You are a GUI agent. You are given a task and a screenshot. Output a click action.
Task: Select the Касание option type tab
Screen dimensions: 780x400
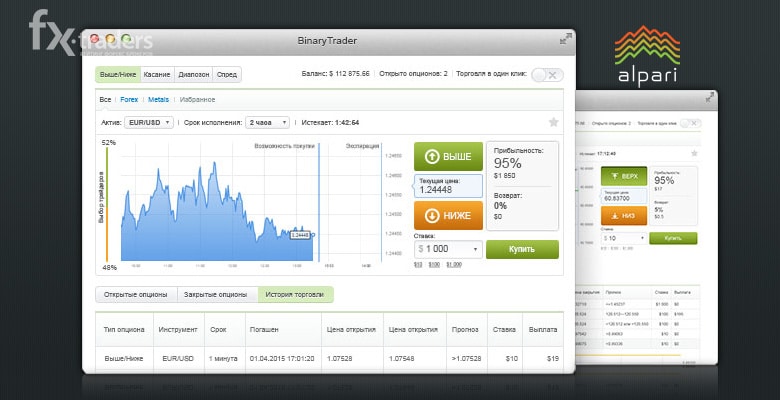pos(157,75)
